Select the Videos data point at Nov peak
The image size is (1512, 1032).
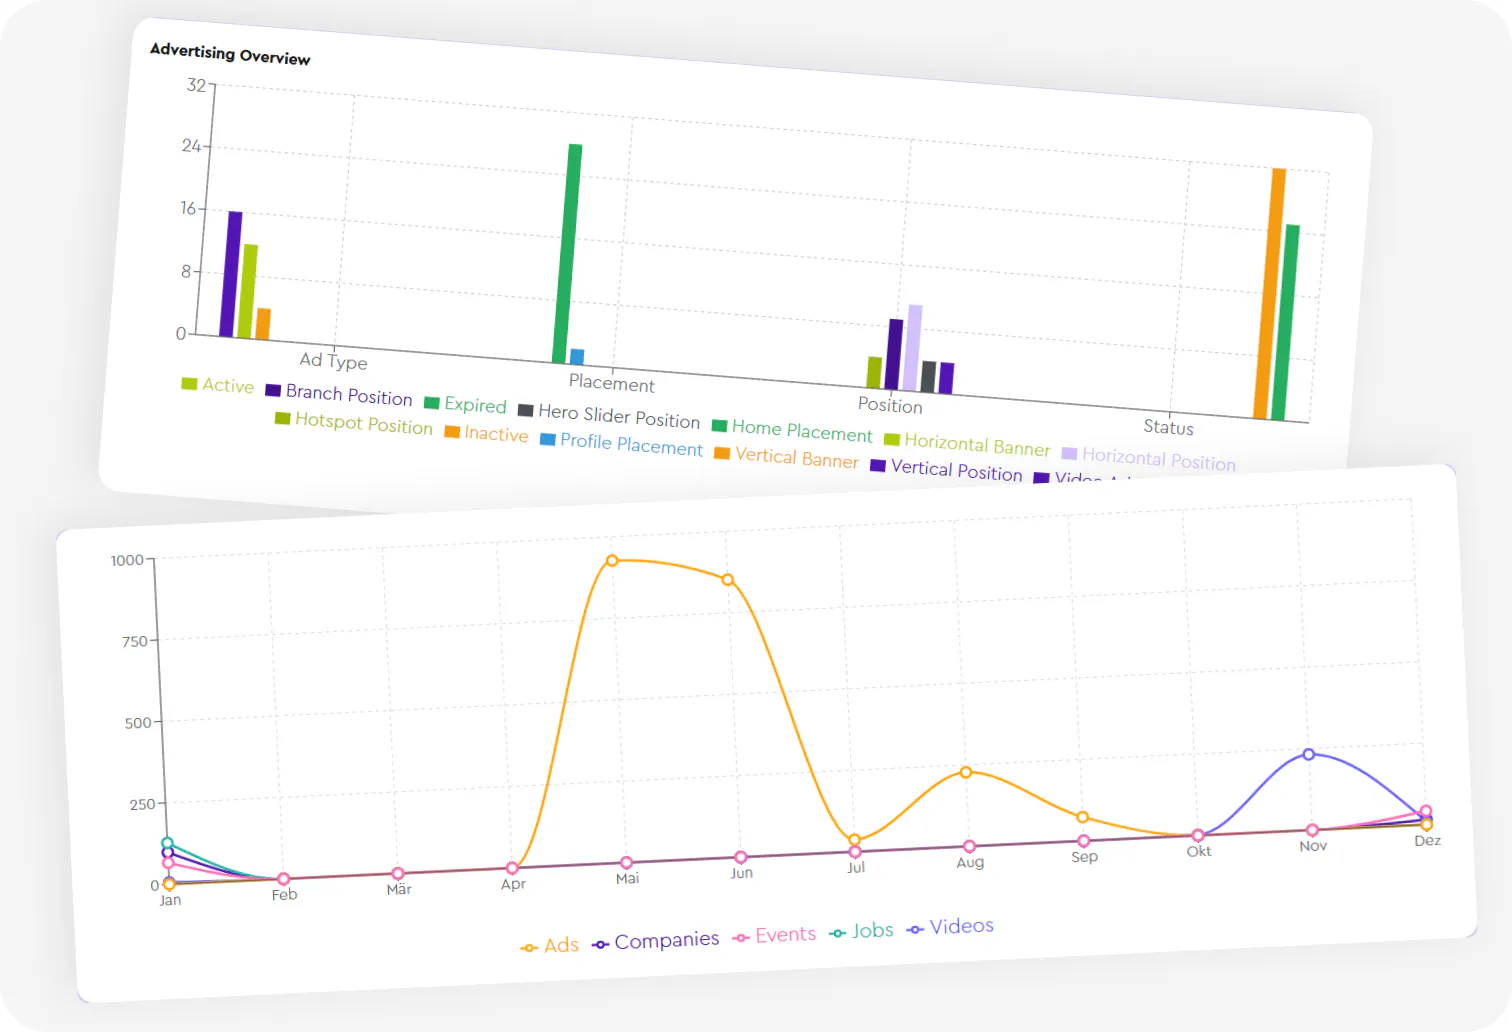1309,755
